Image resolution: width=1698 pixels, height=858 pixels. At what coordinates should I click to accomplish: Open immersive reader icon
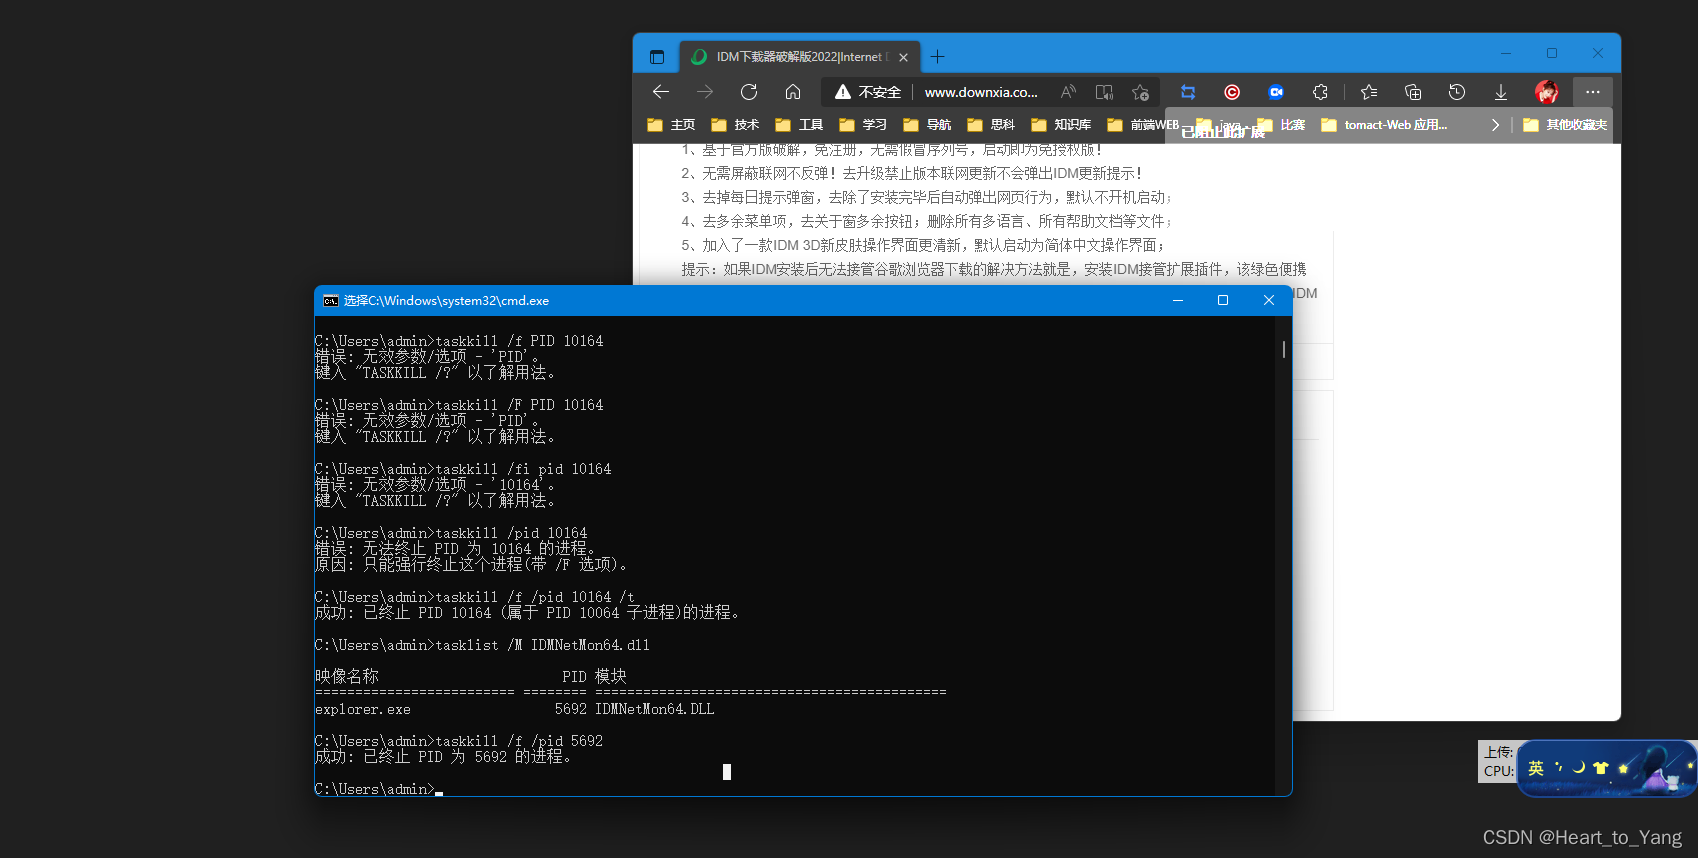[x=1104, y=92]
